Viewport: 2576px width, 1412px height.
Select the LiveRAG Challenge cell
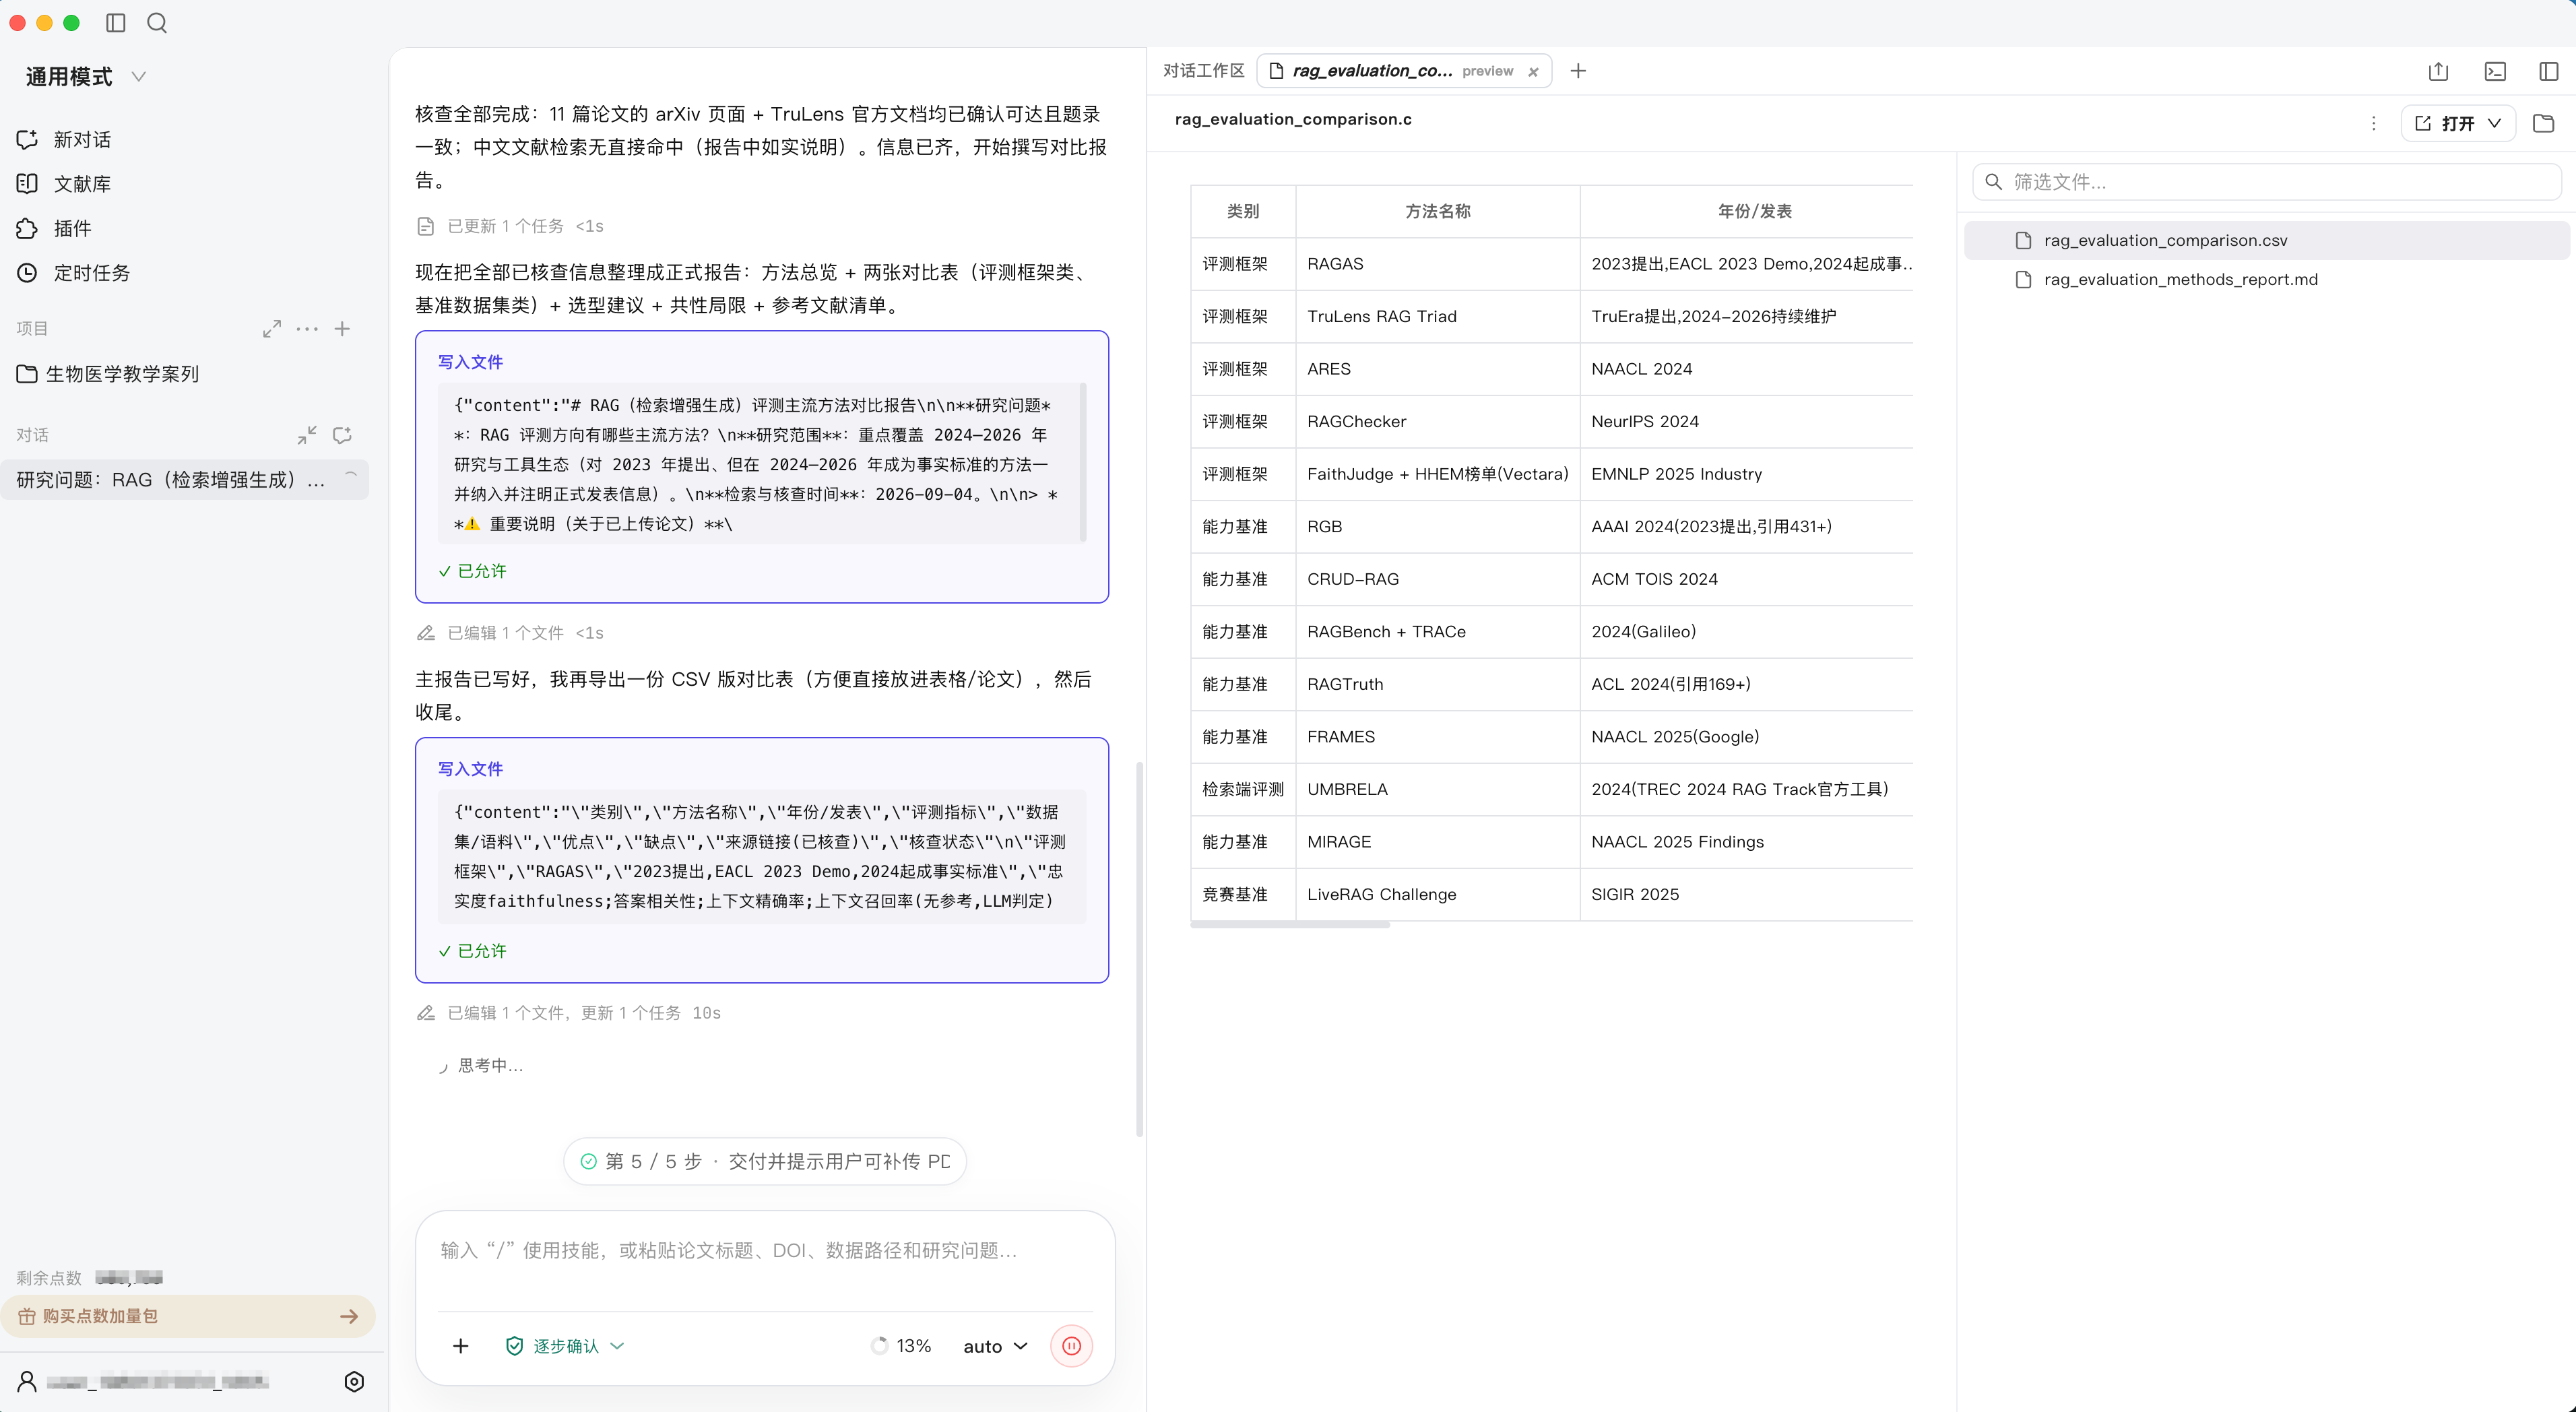coord(1437,894)
